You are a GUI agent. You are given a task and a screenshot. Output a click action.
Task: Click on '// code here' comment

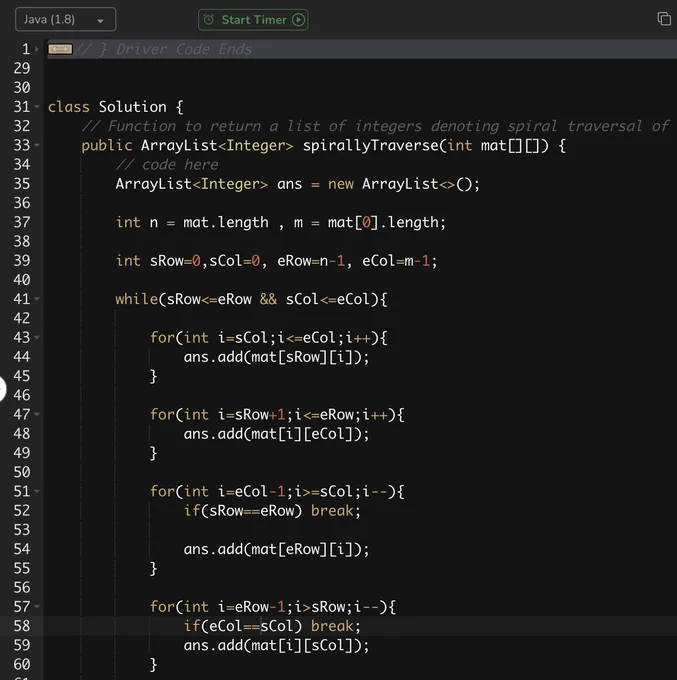point(167,165)
